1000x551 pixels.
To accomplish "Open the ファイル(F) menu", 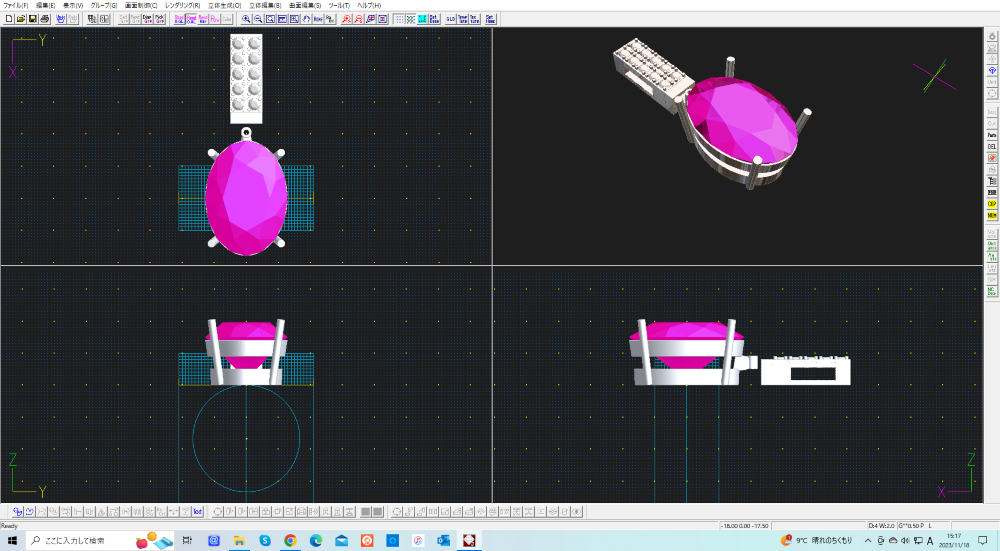I will 16,5.
